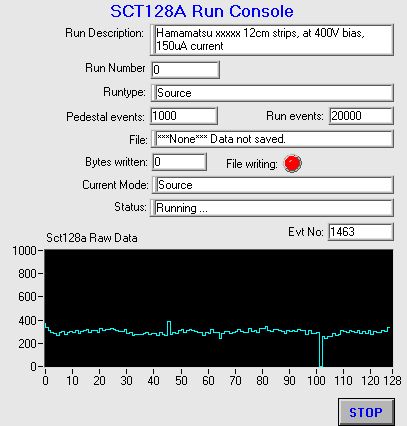The image size is (407, 426).
Task: Edit the Run events value 20000
Action: point(361,116)
